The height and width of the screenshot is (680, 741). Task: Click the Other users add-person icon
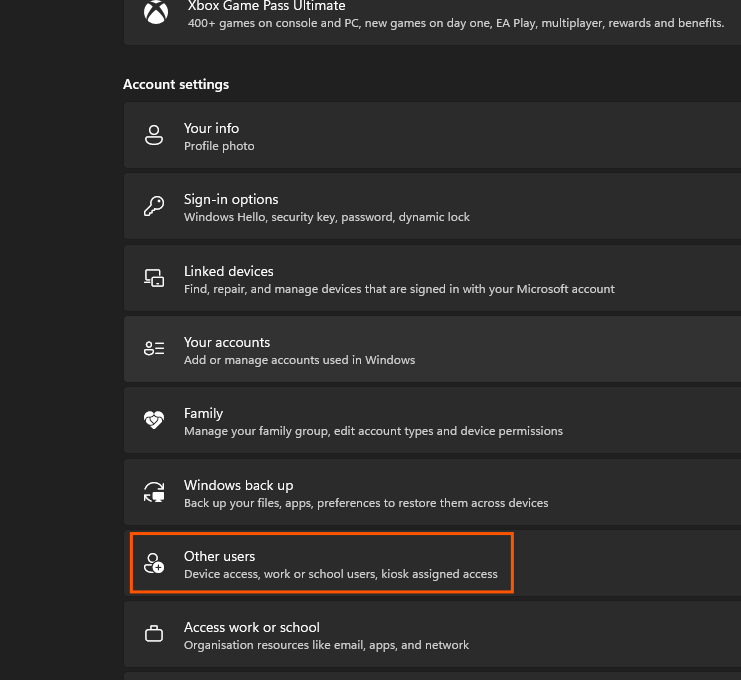pos(154,563)
